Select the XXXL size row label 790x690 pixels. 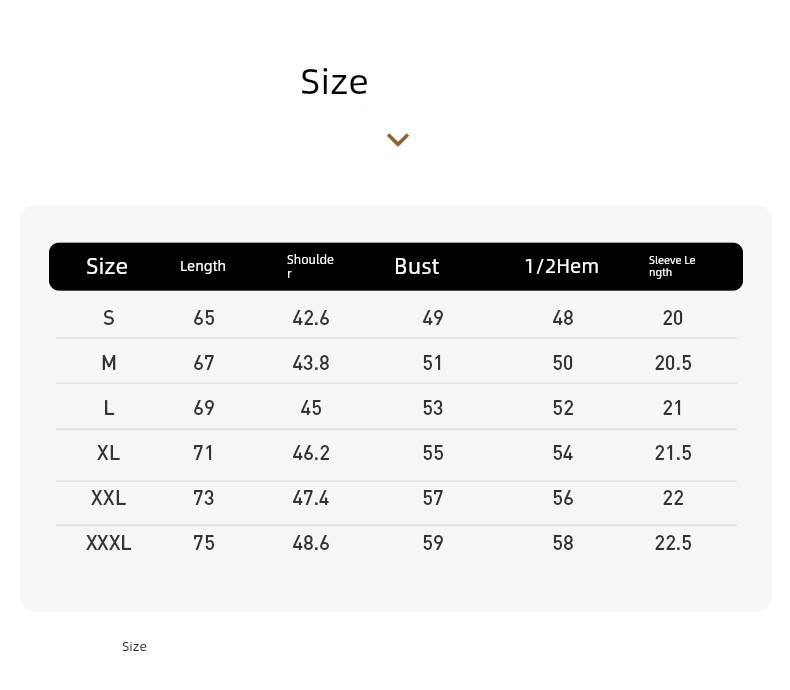(x=109, y=542)
